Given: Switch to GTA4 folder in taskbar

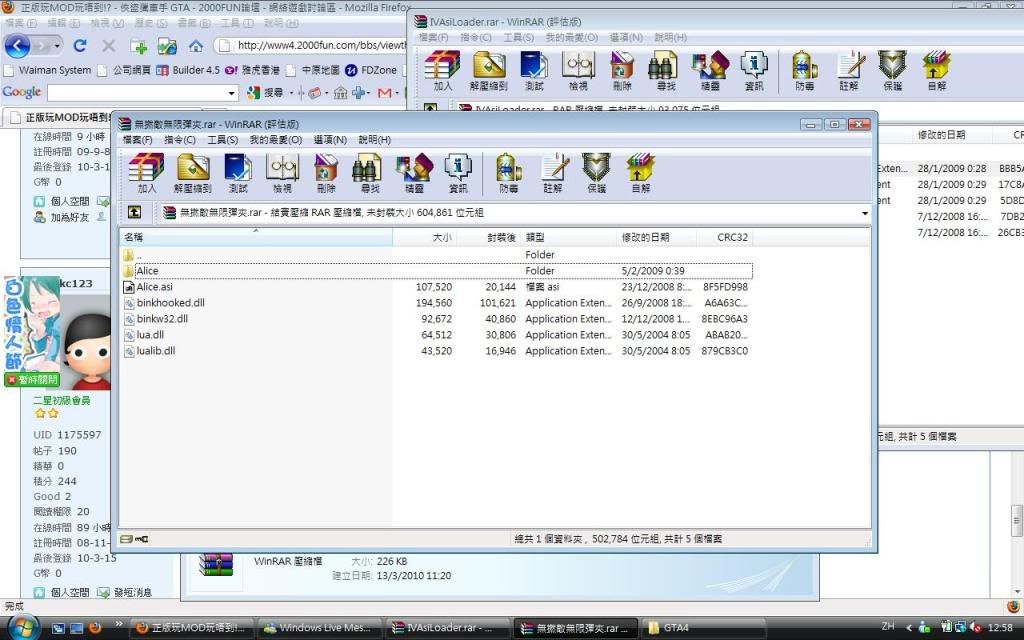Looking at the screenshot, I should (x=676, y=628).
